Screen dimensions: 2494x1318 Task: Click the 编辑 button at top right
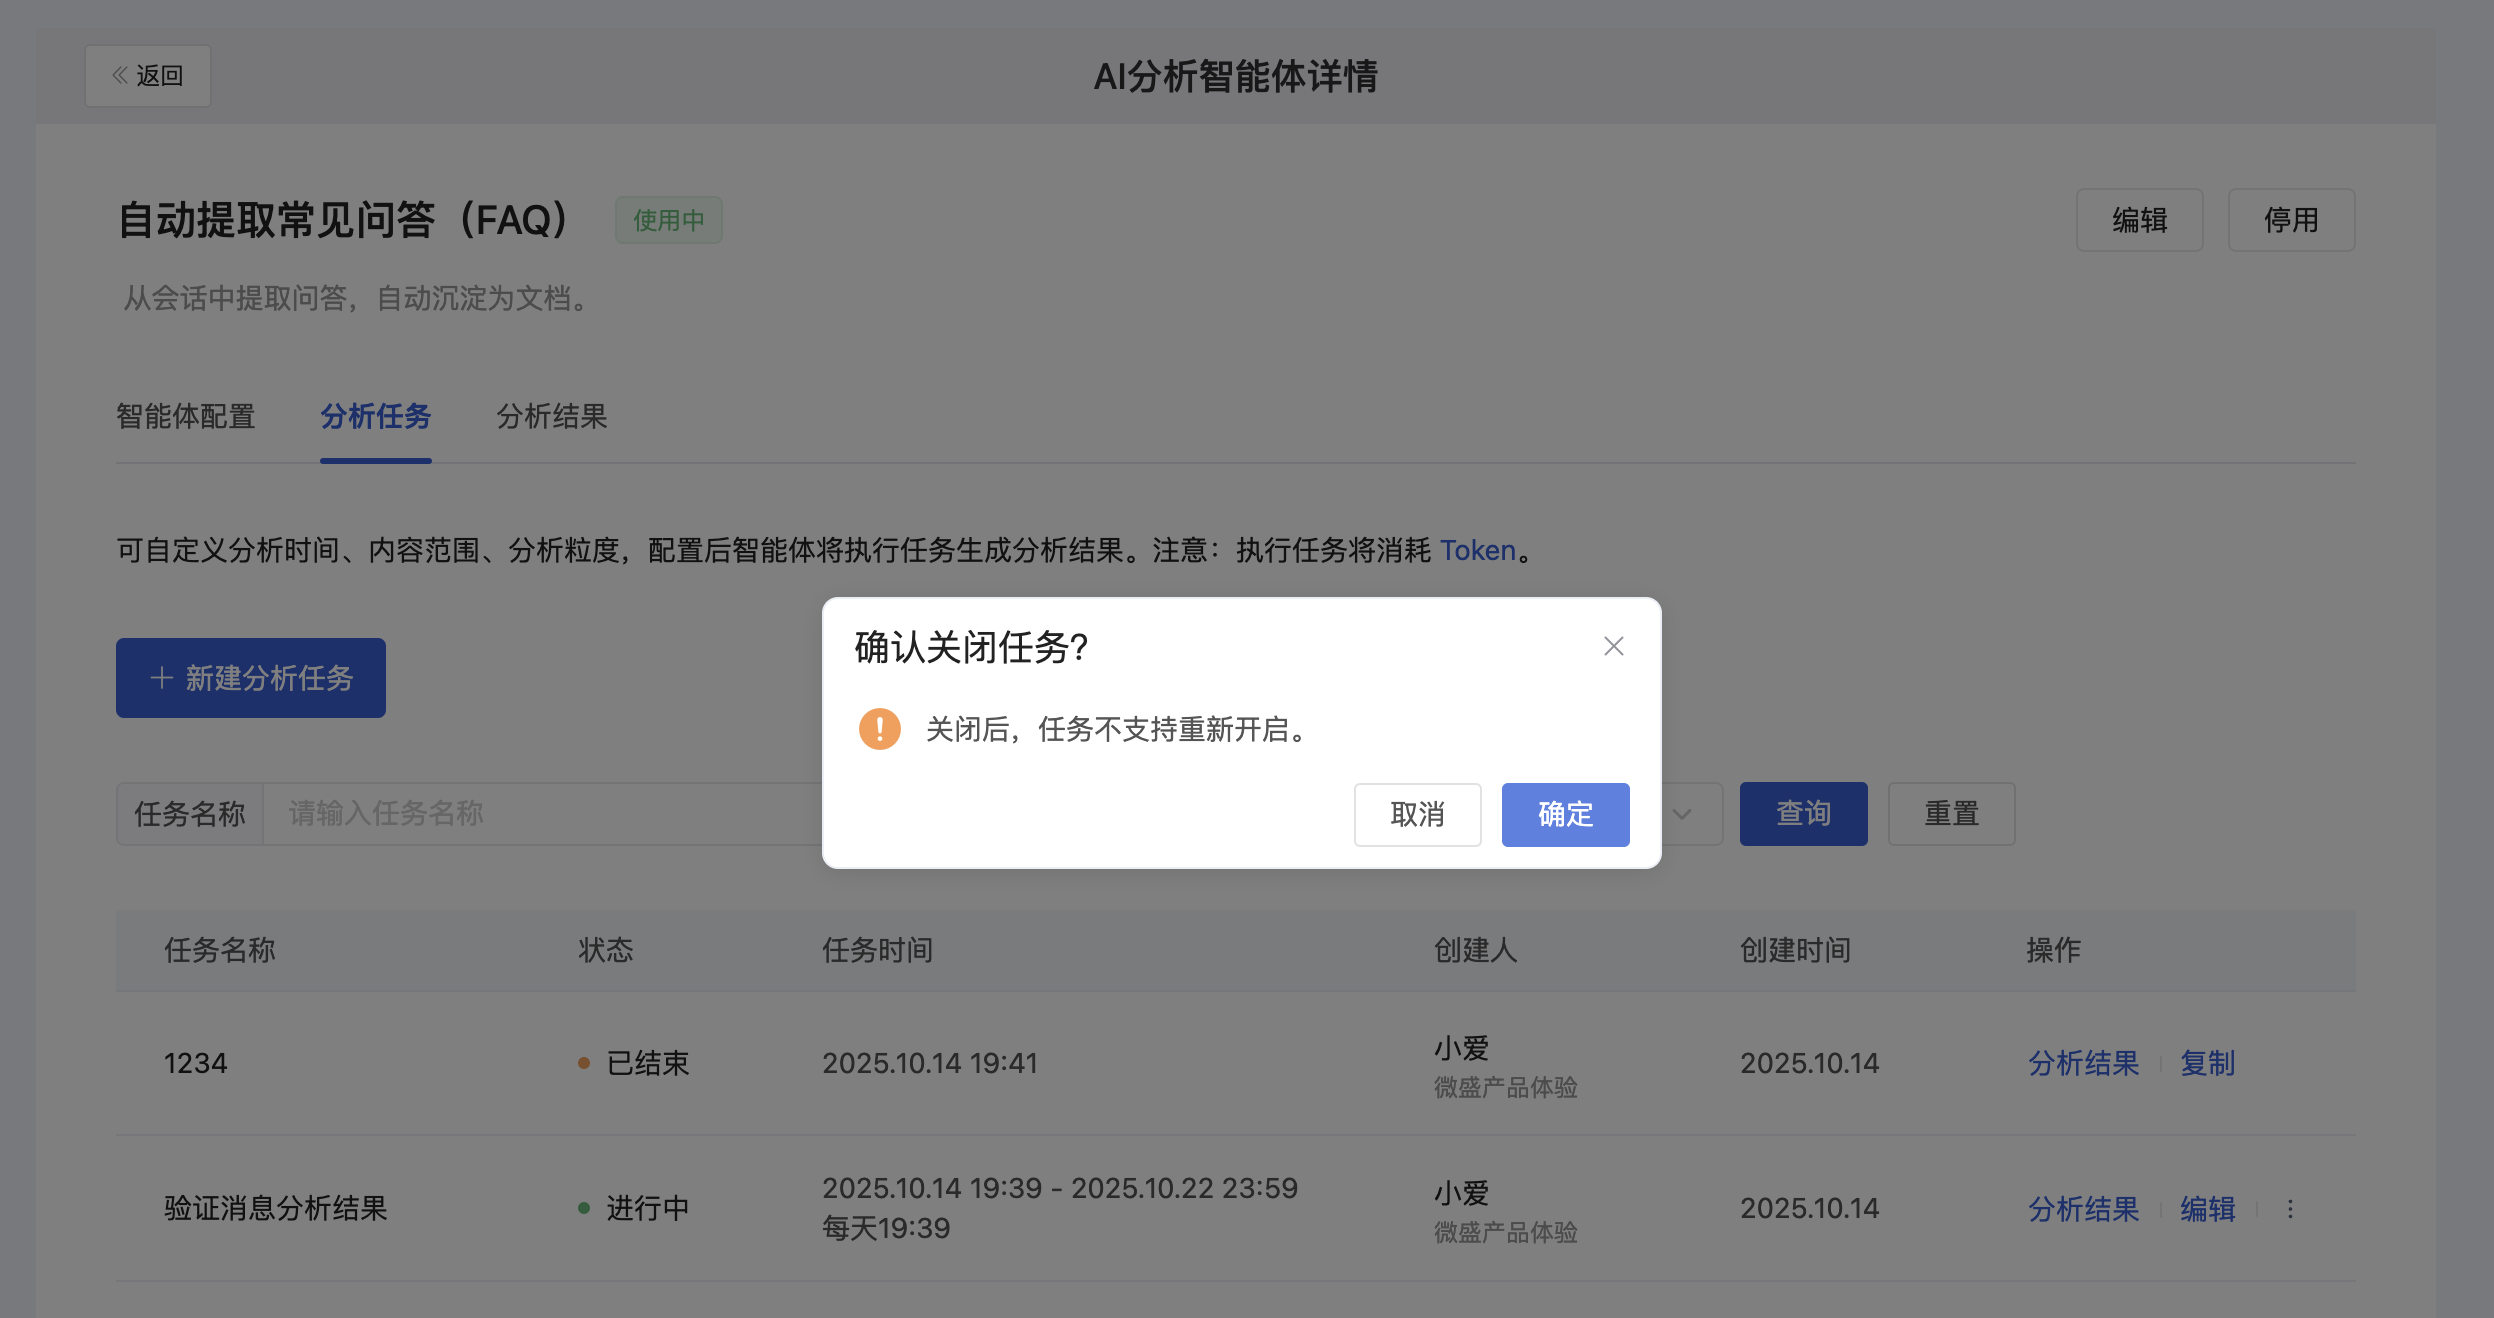pyautogui.click(x=2139, y=220)
